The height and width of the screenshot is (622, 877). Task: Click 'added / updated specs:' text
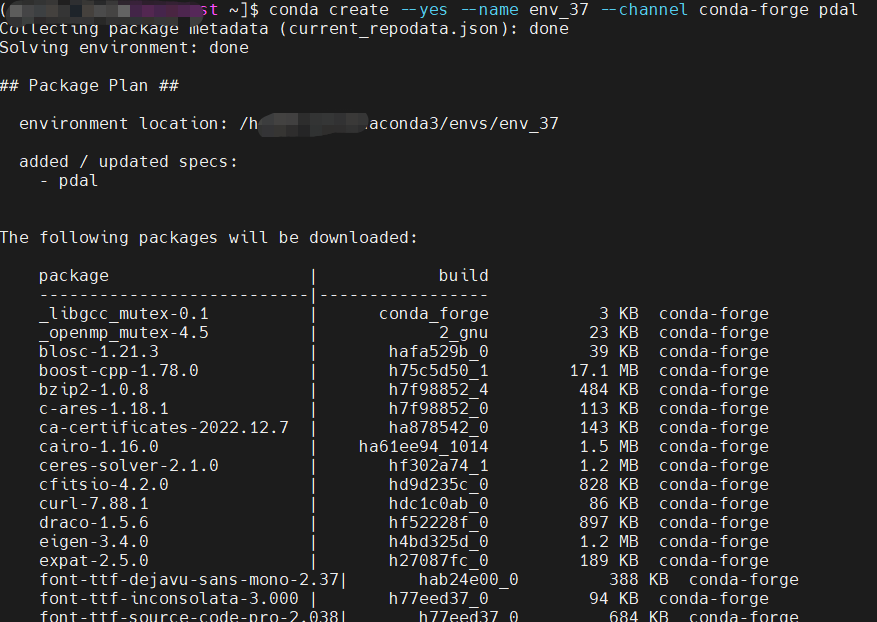(128, 162)
